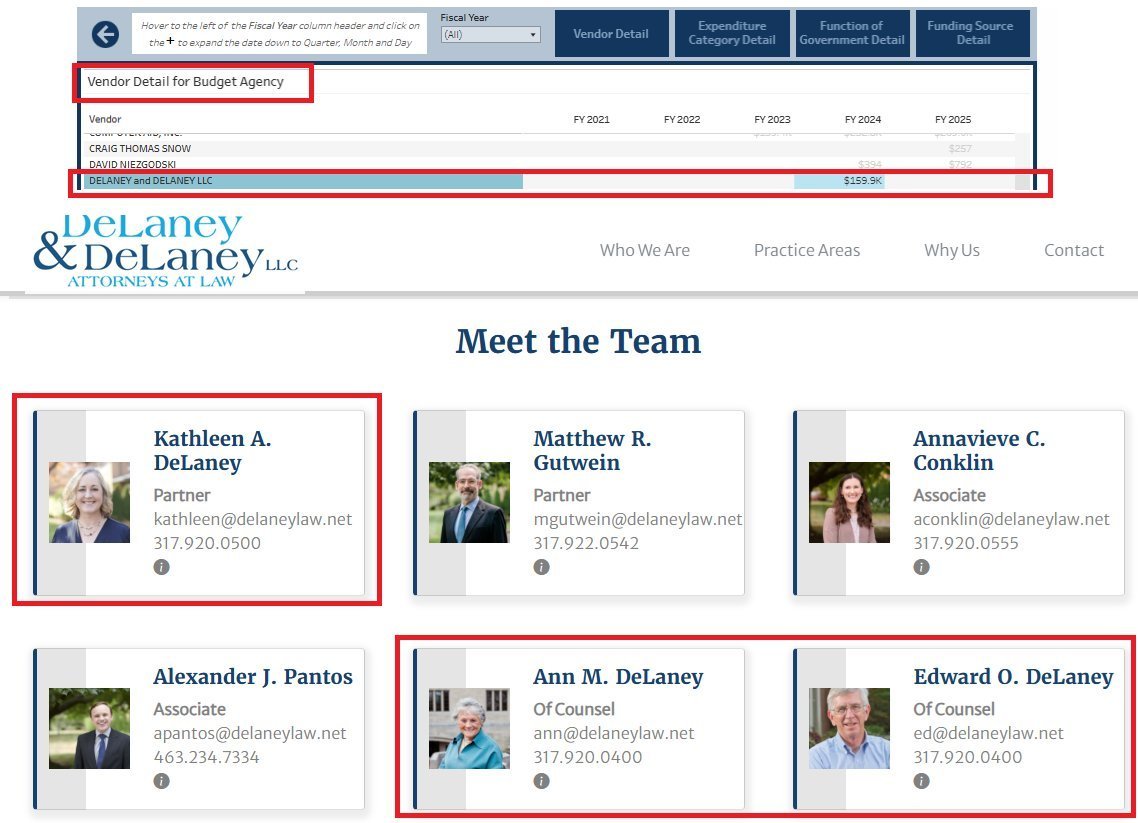The width and height of the screenshot is (1138, 823).
Task: Open the Why Us menu item
Action: coord(951,250)
